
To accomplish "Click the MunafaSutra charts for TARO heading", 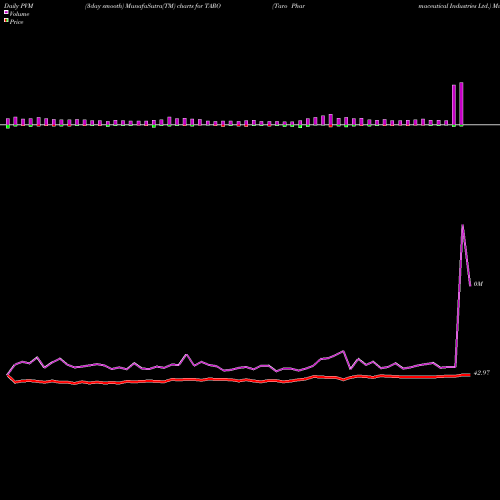I will (x=153, y=6).
